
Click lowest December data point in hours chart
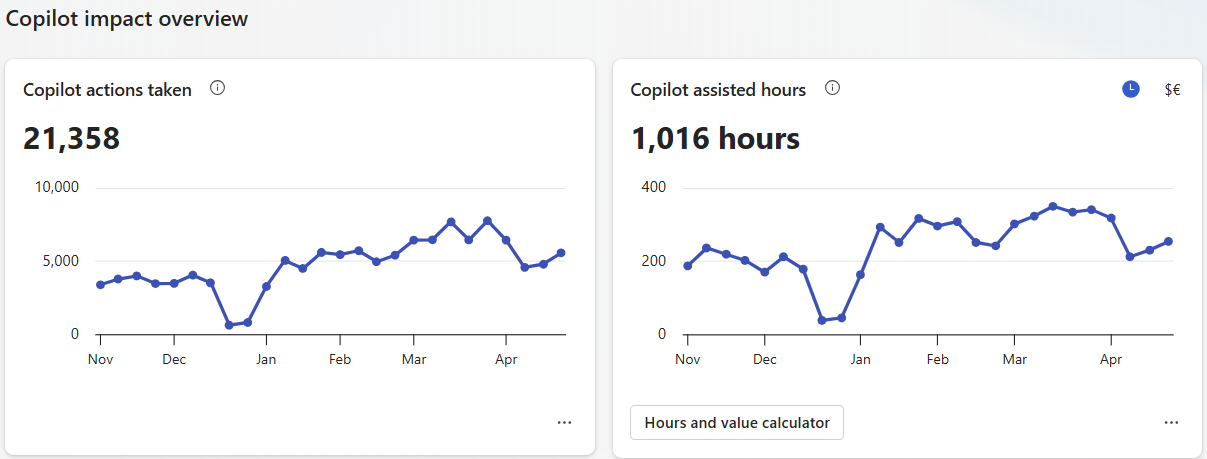click(x=822, y=320)
